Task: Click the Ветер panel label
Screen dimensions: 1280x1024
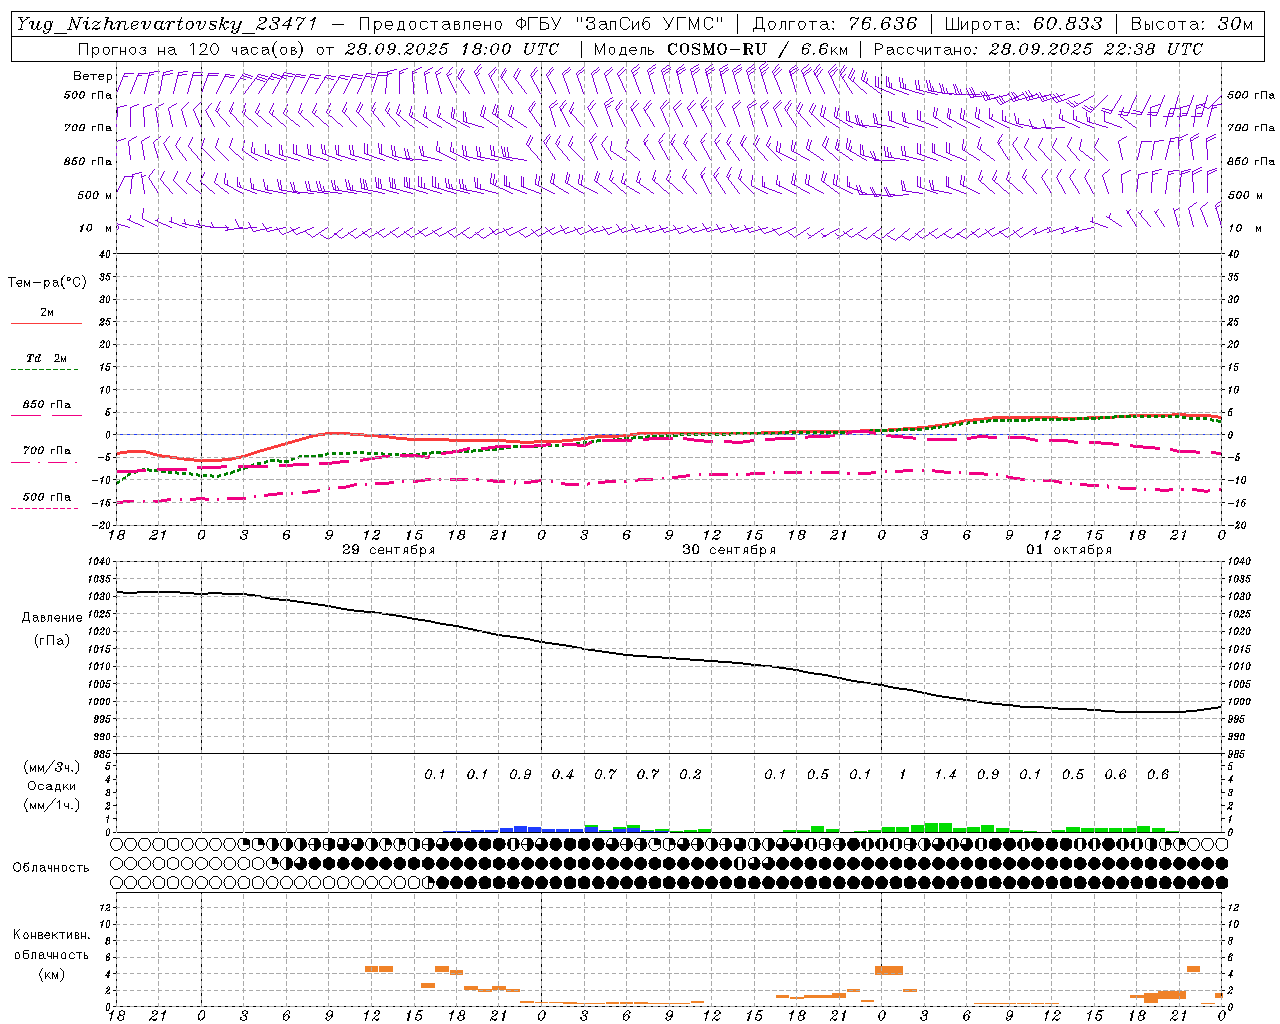Action: [x=92, y=76]
